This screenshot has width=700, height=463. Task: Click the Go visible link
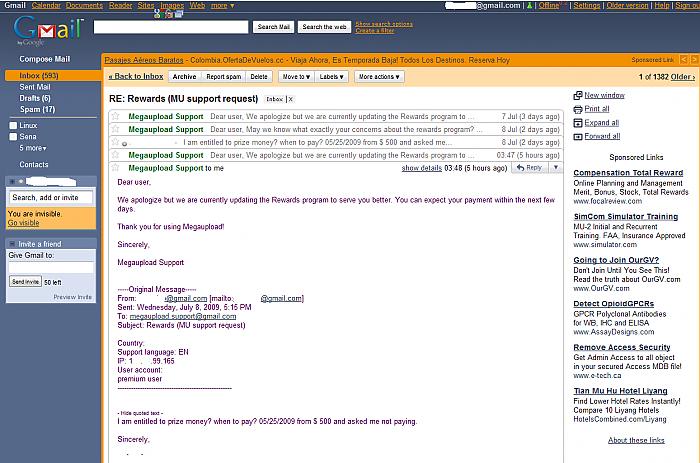click(23, 223)
